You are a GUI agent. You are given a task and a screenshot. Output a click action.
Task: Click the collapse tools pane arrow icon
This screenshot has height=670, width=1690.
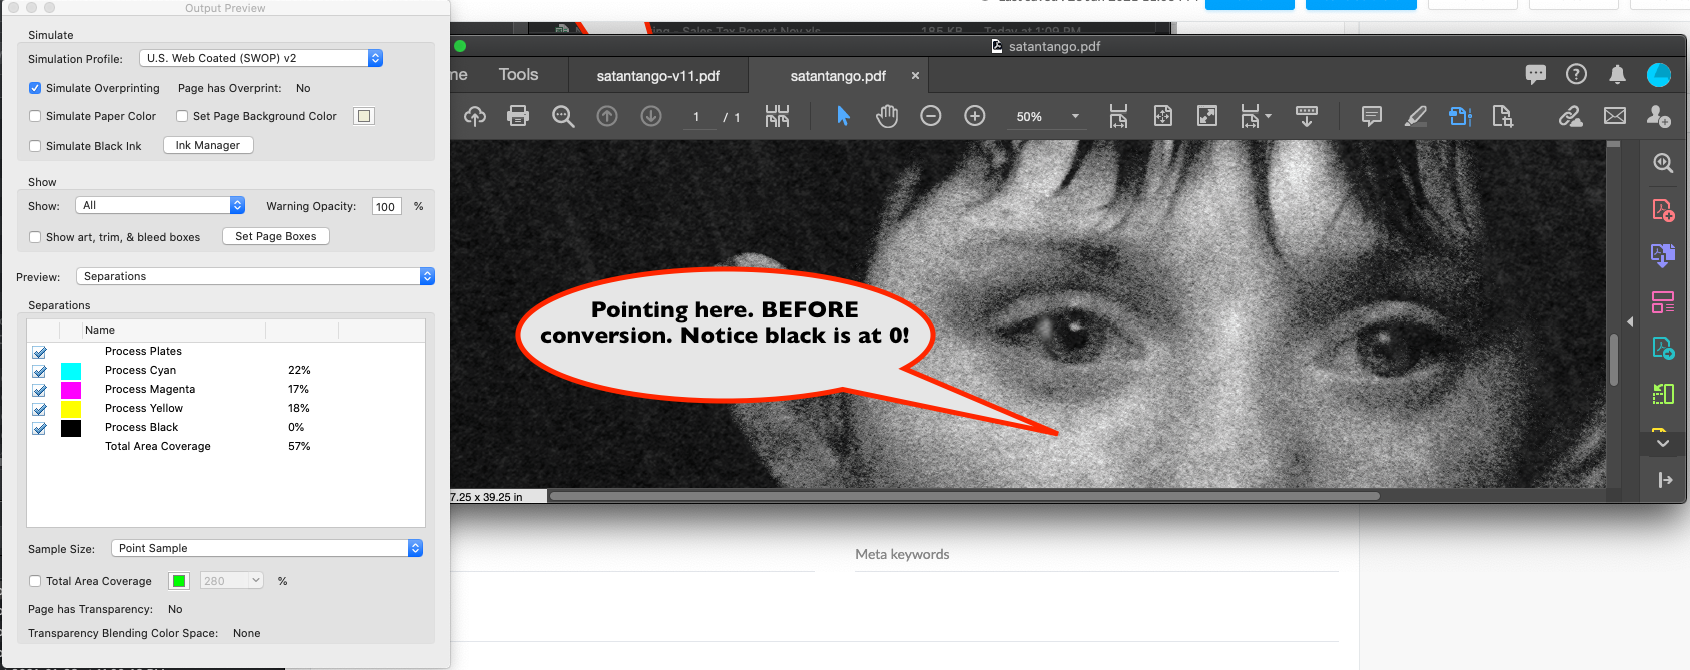pos(1665,480)
